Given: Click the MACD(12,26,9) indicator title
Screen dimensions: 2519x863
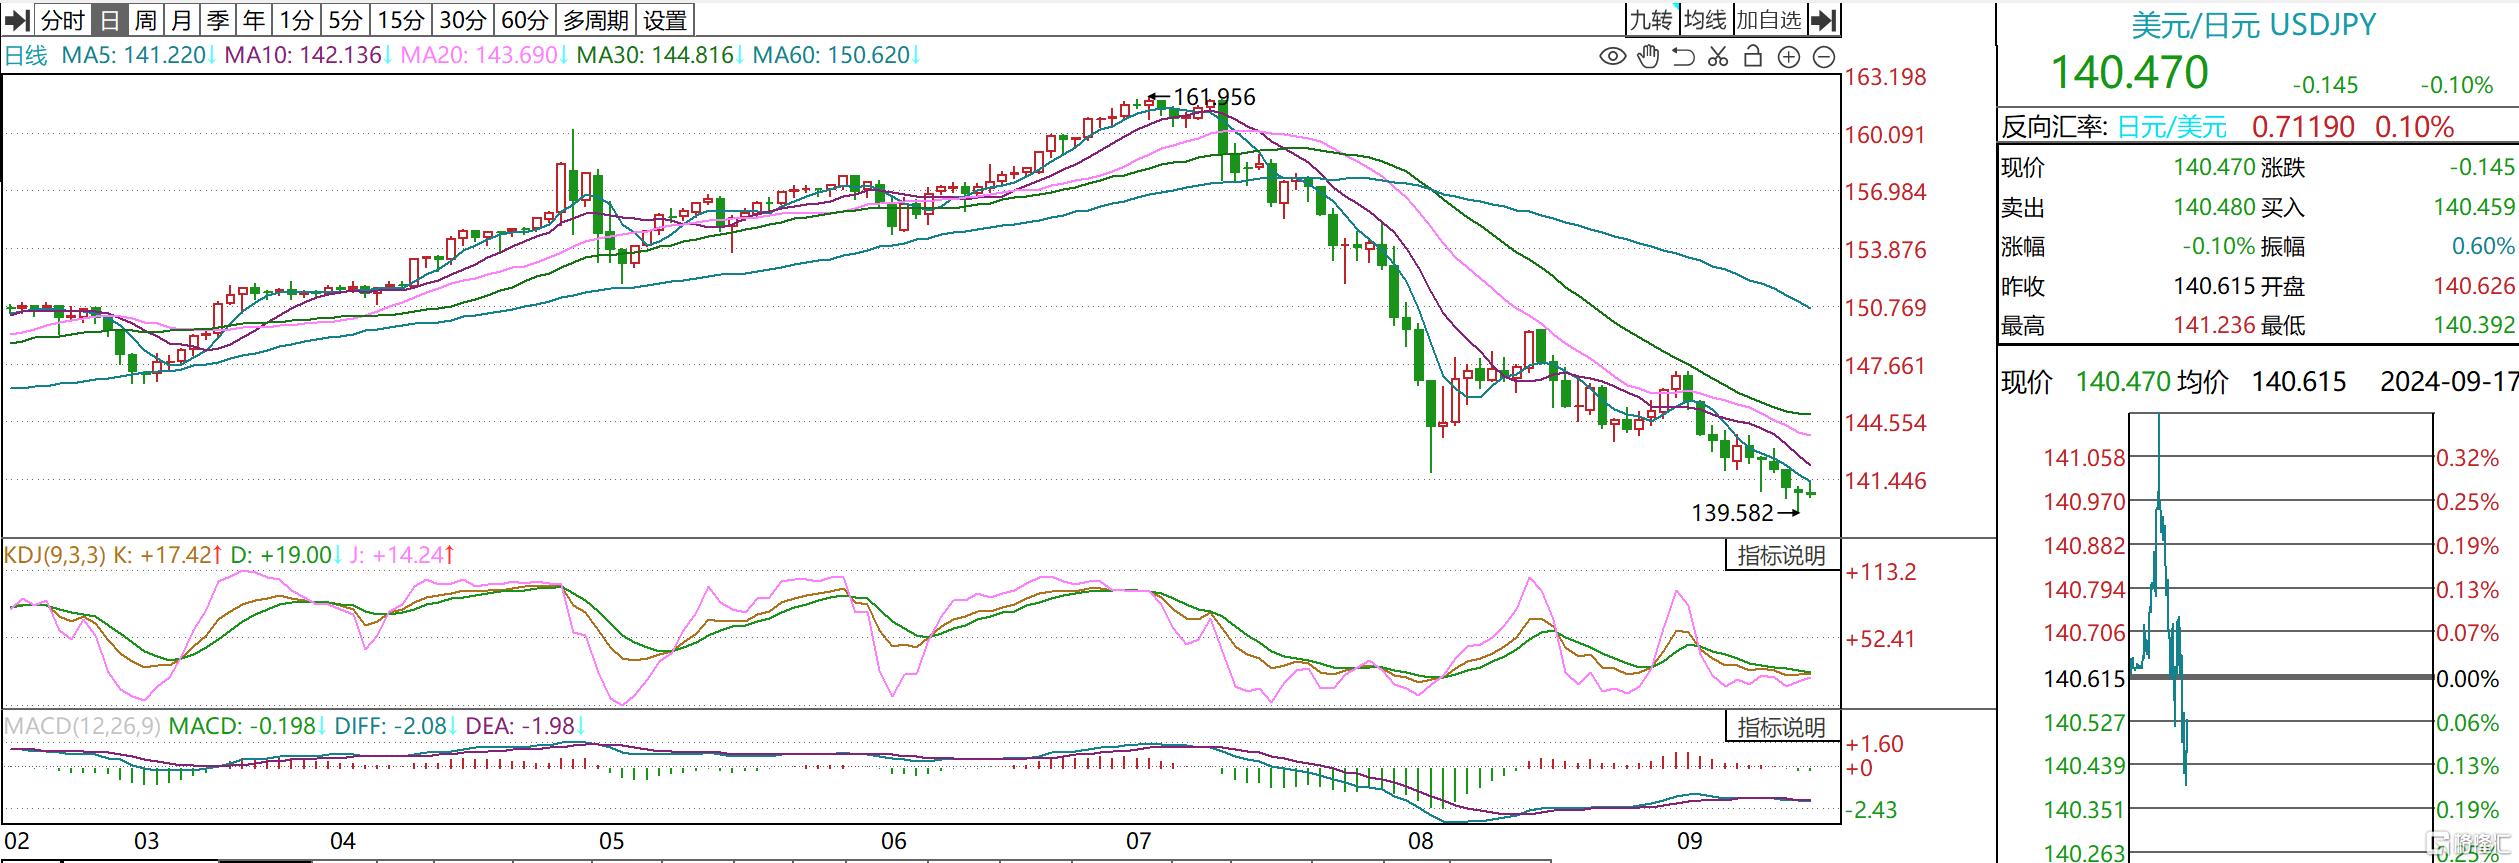Looking at the screenshot, I should click(82, 725).
